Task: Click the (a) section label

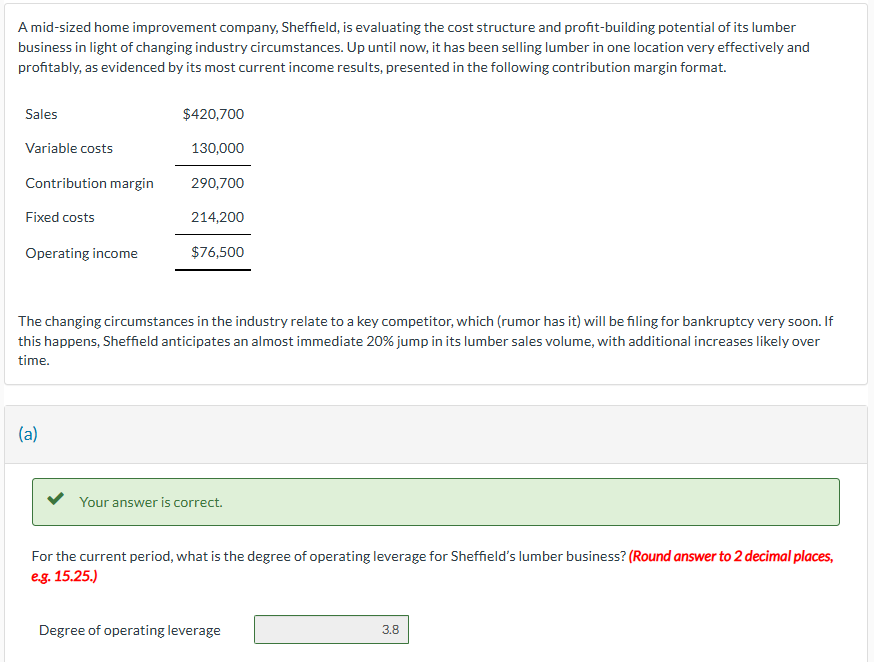Action: coord(28,434)
